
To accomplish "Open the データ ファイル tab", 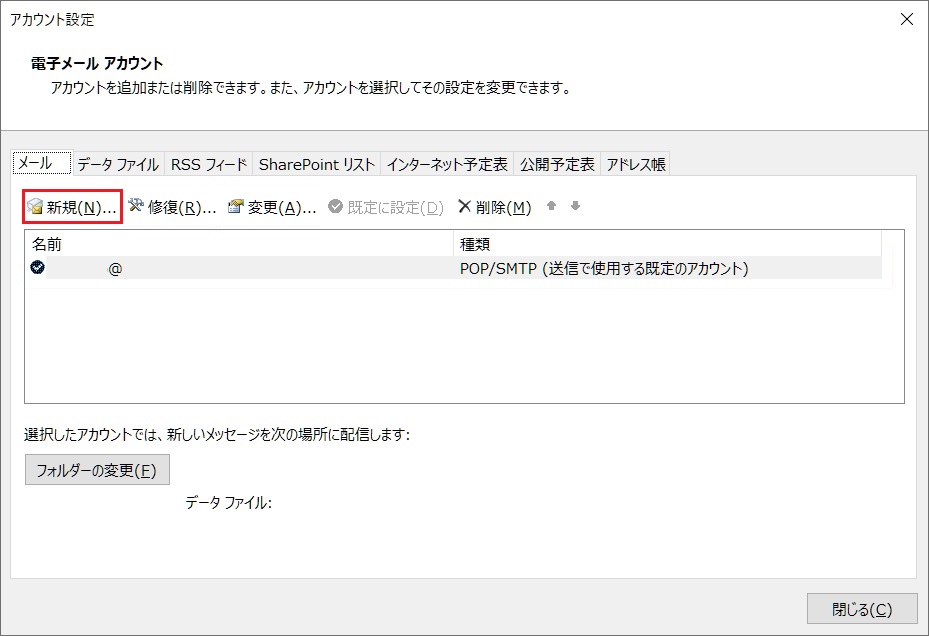I will tap(118, 164).
